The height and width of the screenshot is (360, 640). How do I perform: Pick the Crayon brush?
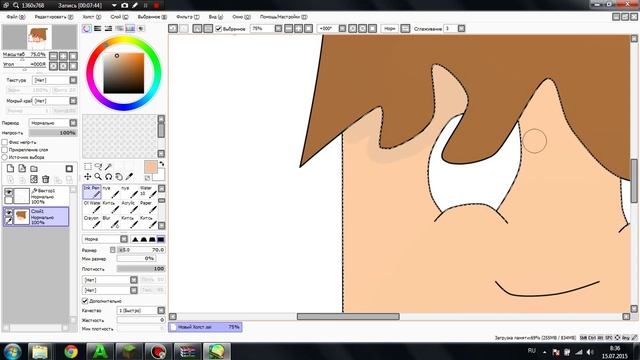click(92, 222)
